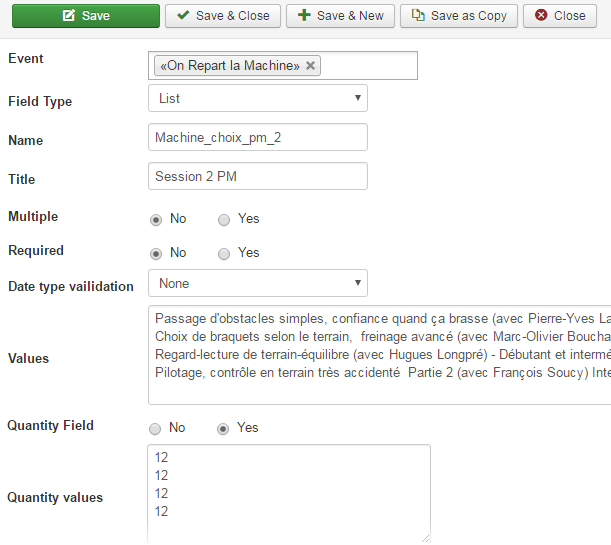The height and width of the screenshot is (545, 611).
Task: Select Yes for the Multiple option
Action: tap(224, 219)
